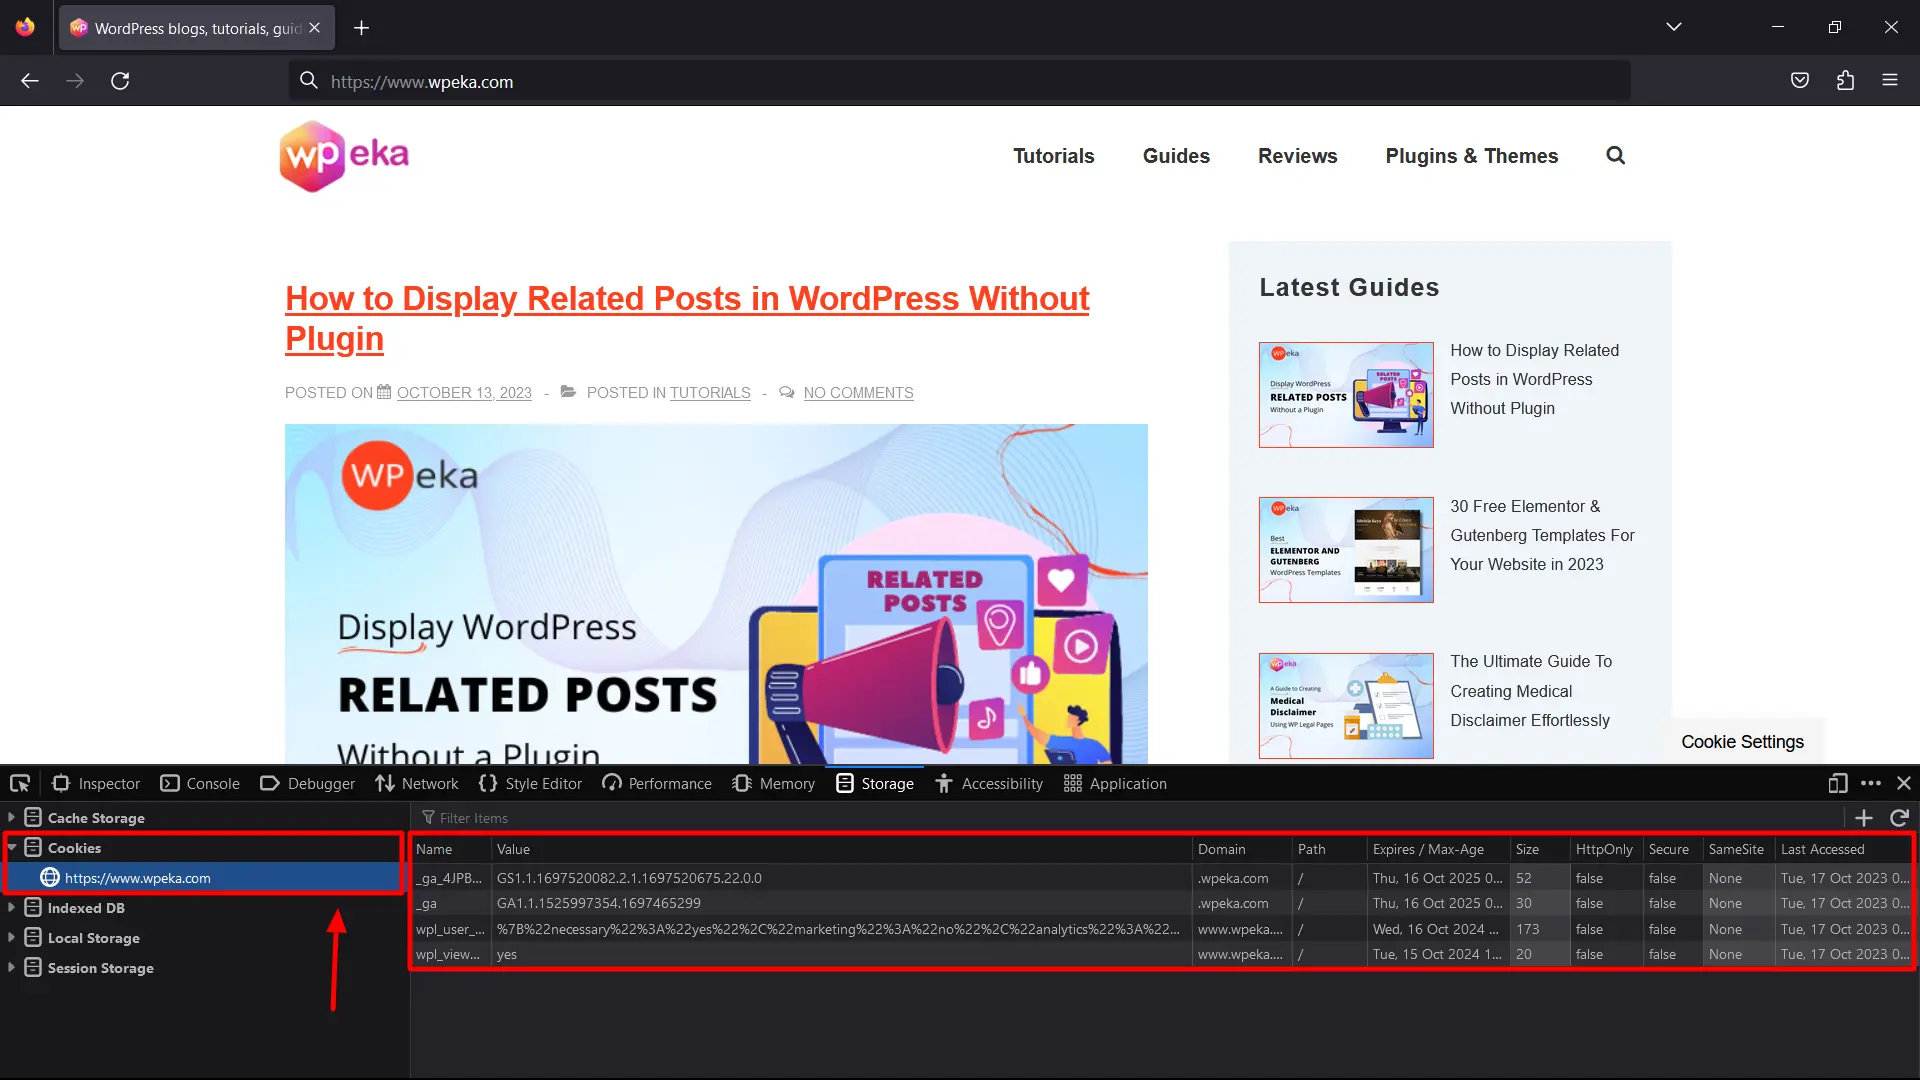
Task: Open Ultimate Guide to Medical Disclaimer link
Action: coord(1532,691)
